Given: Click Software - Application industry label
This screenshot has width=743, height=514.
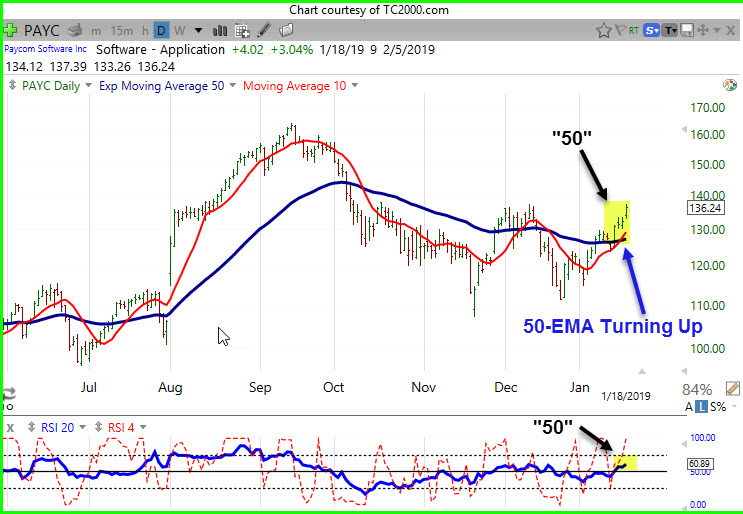Looking at the screenshot, I should (160, 50).
